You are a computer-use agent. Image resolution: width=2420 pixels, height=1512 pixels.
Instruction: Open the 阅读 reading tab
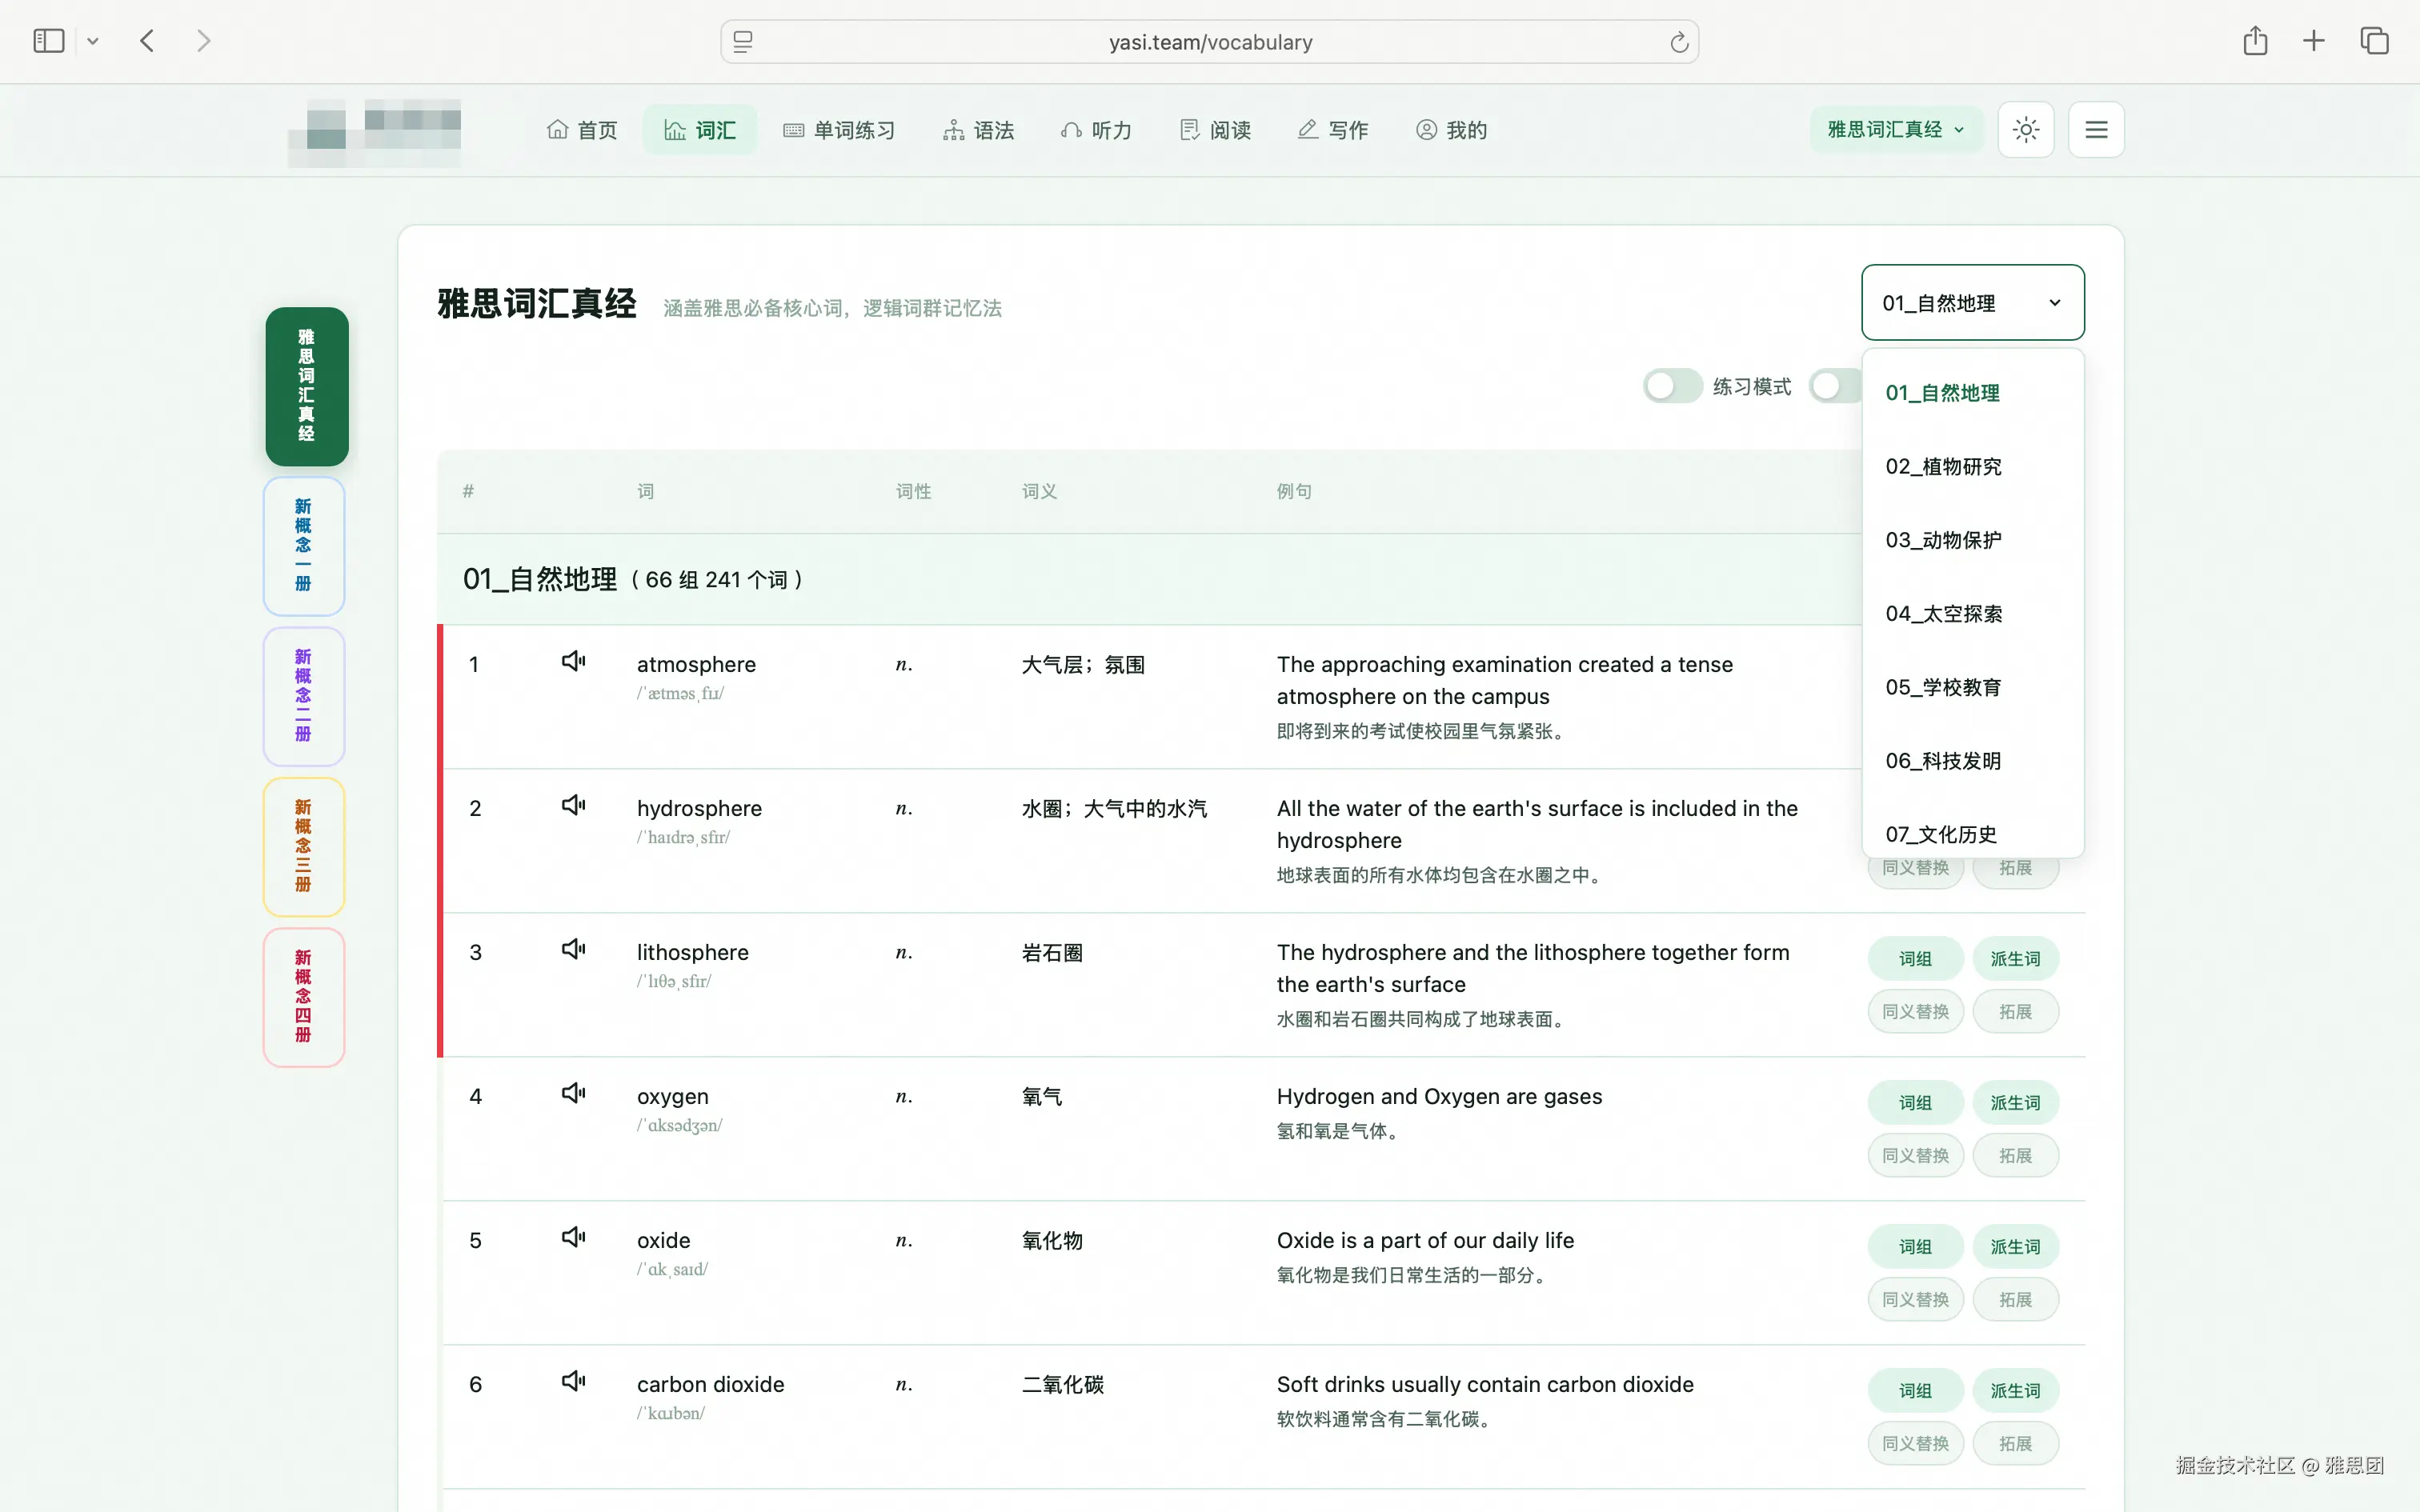point(1215,130)
